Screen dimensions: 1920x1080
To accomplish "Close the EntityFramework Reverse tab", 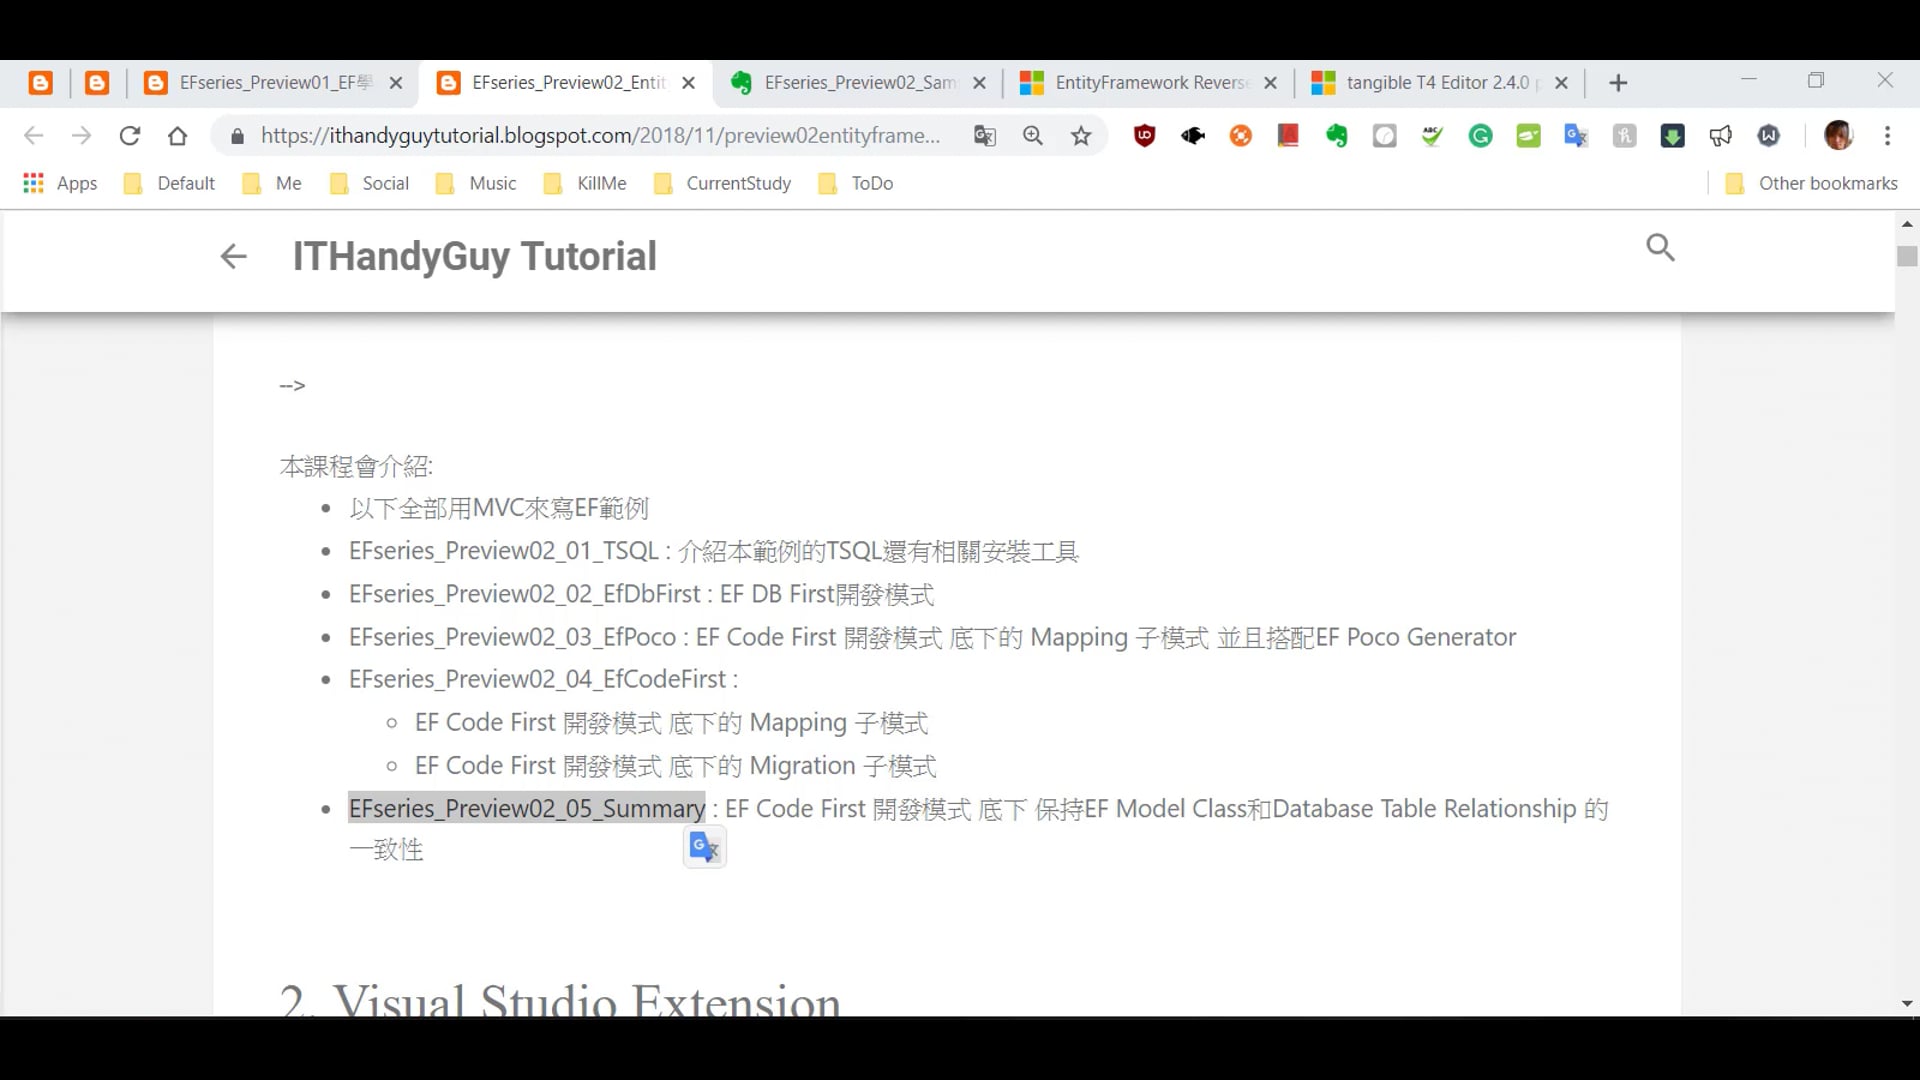I will pyautogui.click(x=1270, y=83).
